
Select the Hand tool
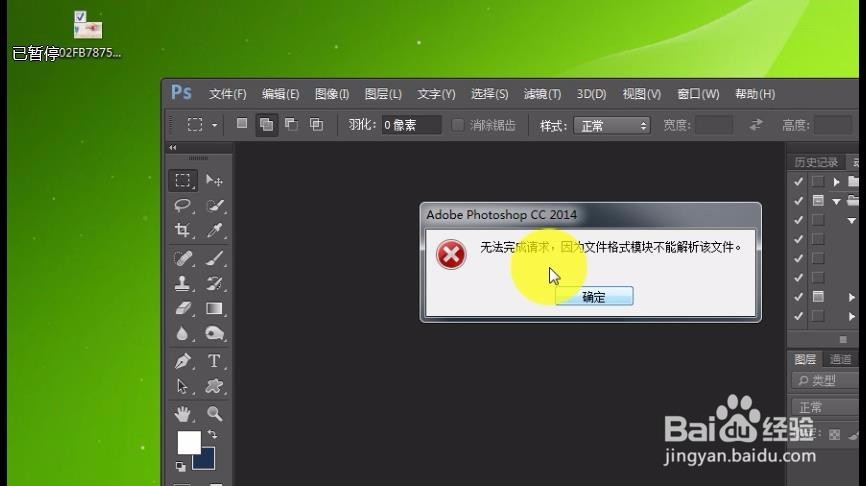[x=183, y=413]
